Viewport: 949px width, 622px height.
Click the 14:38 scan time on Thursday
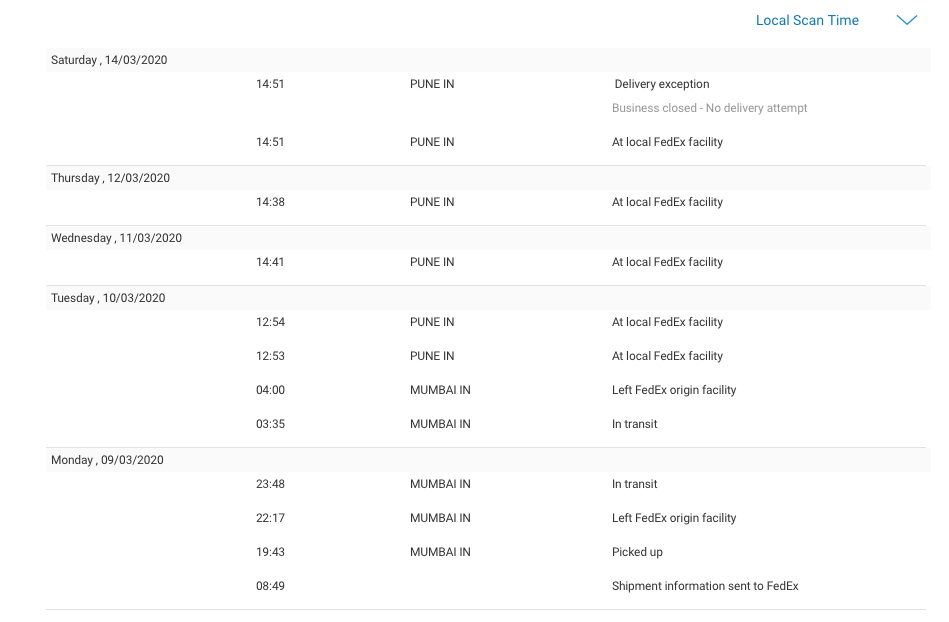pos(270,202)
